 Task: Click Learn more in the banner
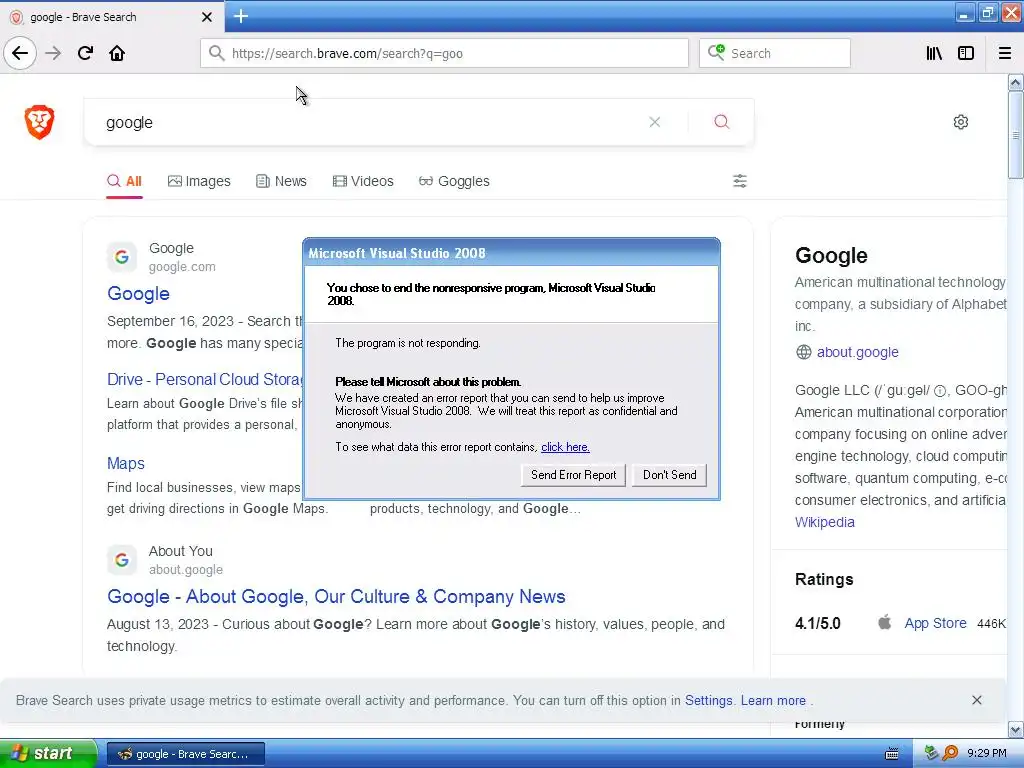pos(773,700)
